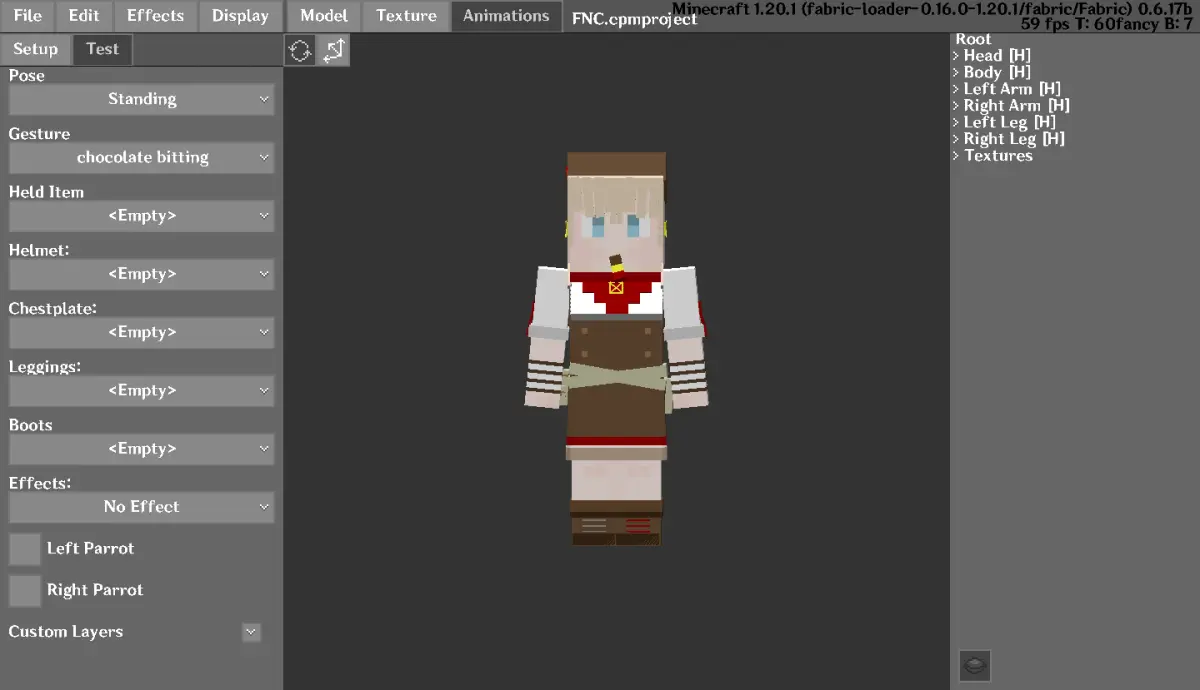Open the Effects menu
Viewport: 1200px width, 690px height.
tap(155, 16)
